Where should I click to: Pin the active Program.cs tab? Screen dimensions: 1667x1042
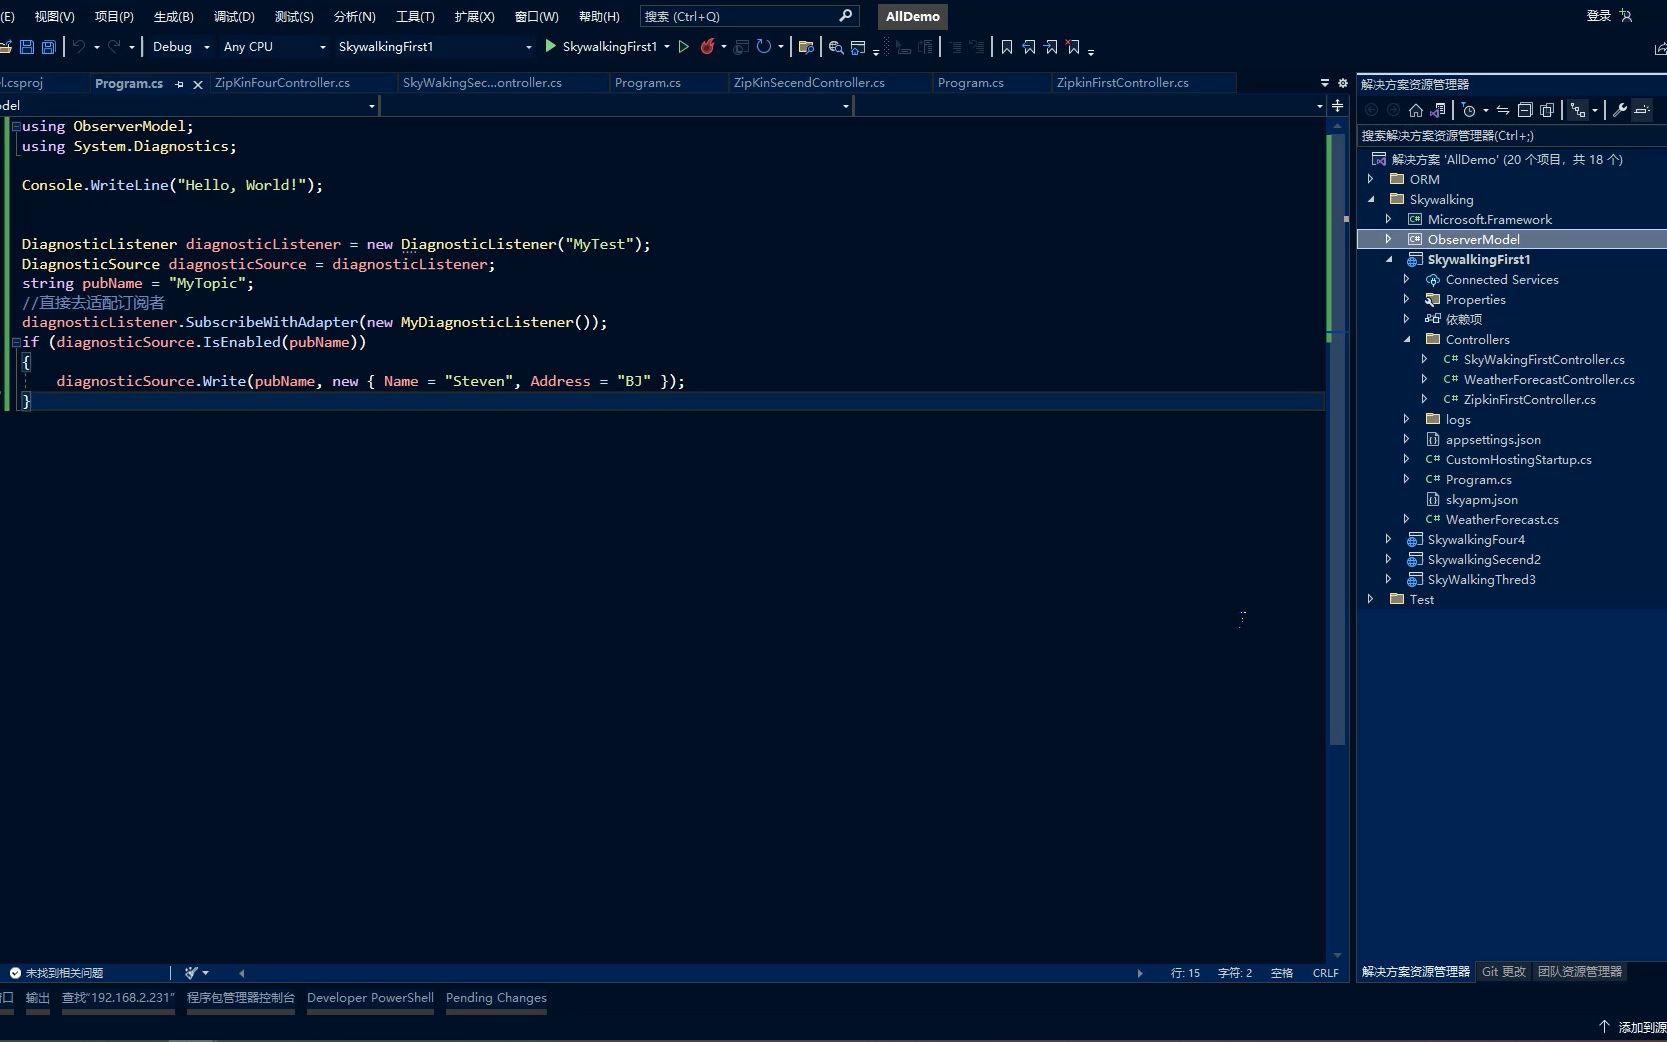[x=180, y=84]
